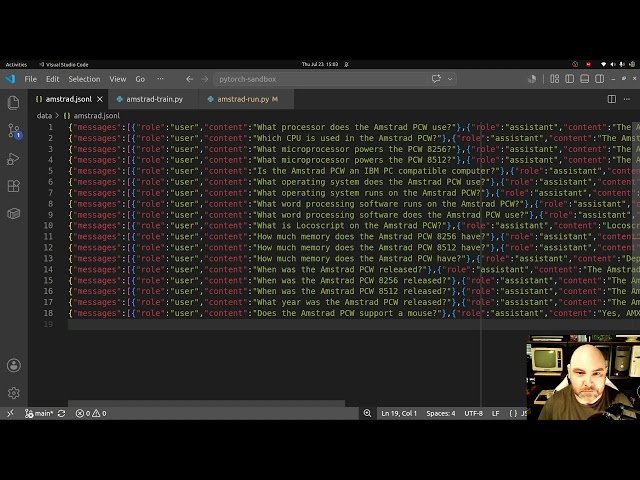The width and height of the screenshot is (640, 480).
Task: Click the data folder breadcrumb
Action: [x=44, y=116]
